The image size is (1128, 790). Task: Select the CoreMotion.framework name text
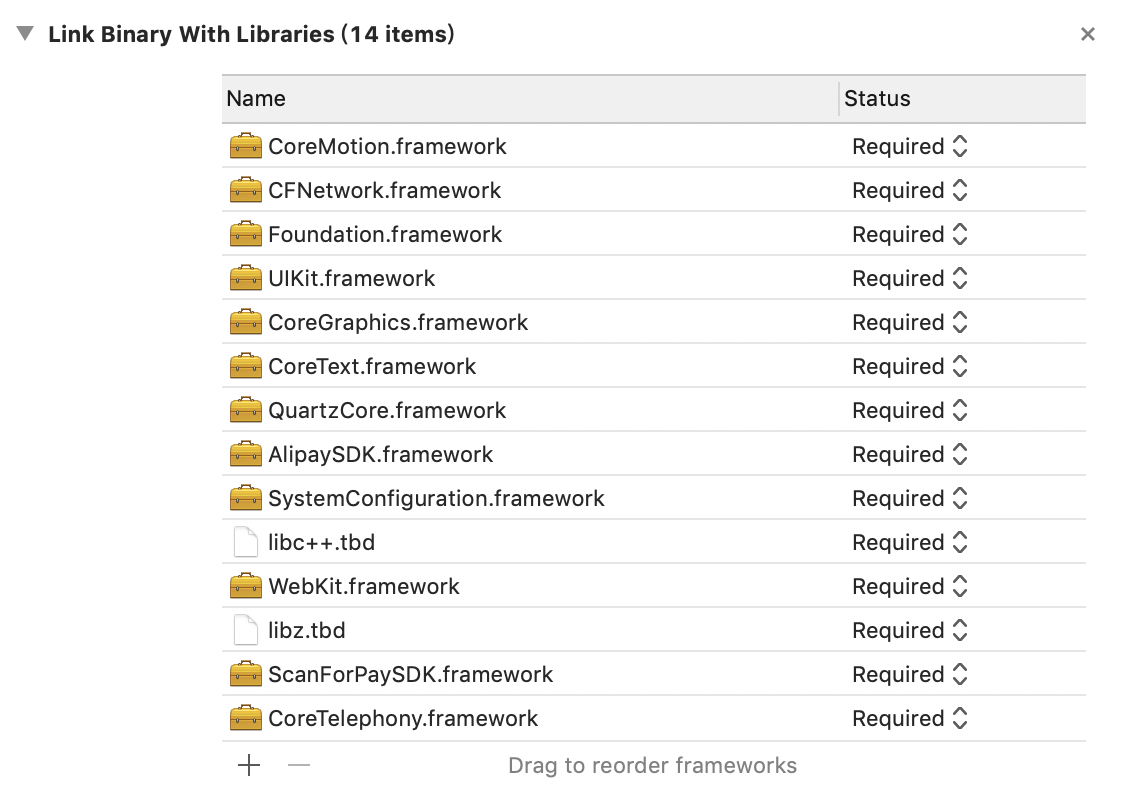click(x=387, y=146)
